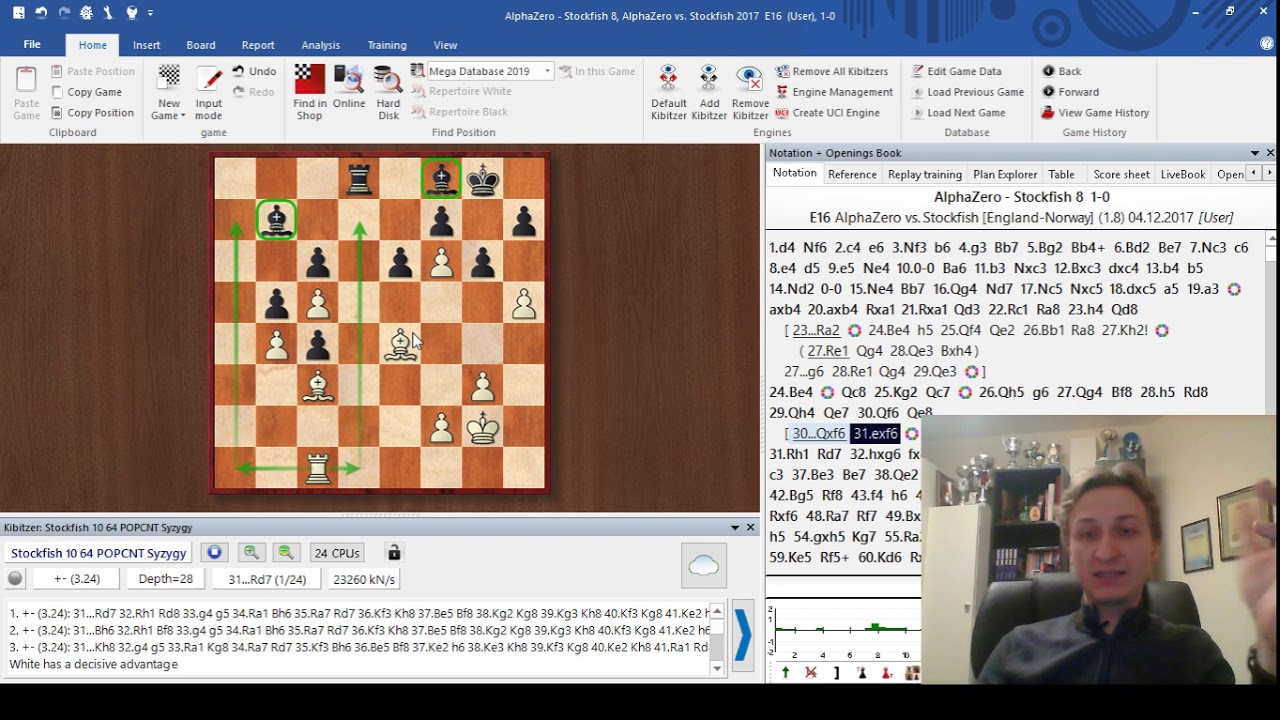
Task: Click the New Game chessboard icon
Action: pos(169,80)
